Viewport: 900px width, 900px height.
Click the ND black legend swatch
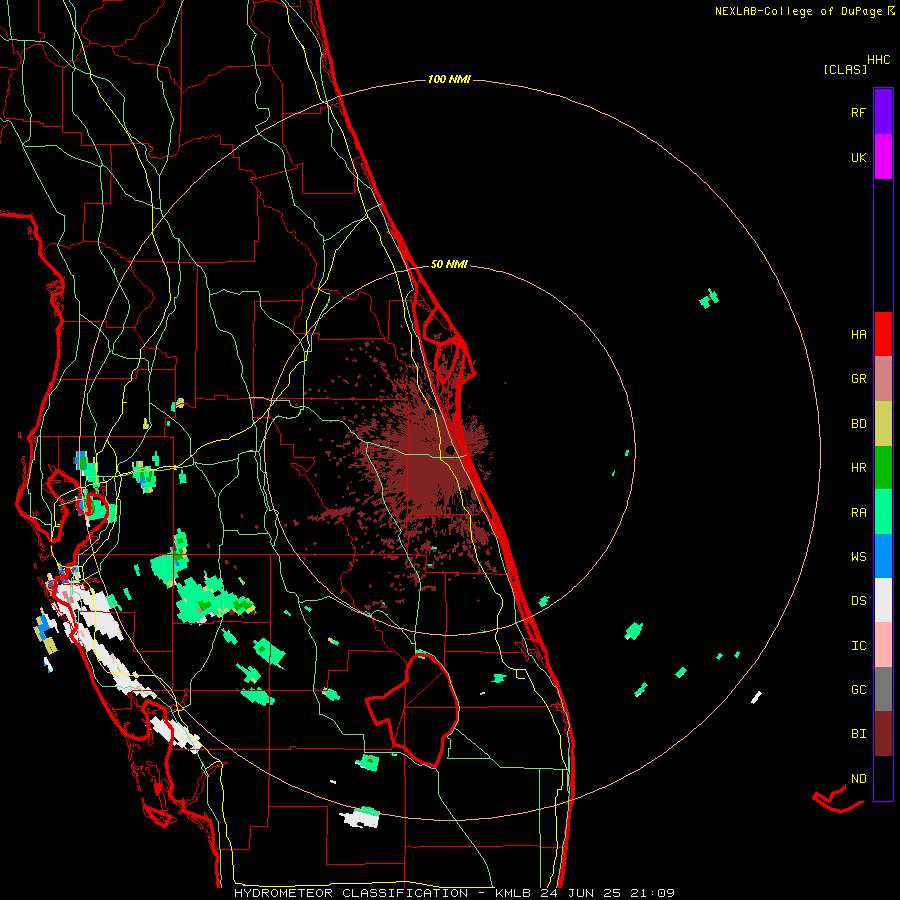pos(883,778)
